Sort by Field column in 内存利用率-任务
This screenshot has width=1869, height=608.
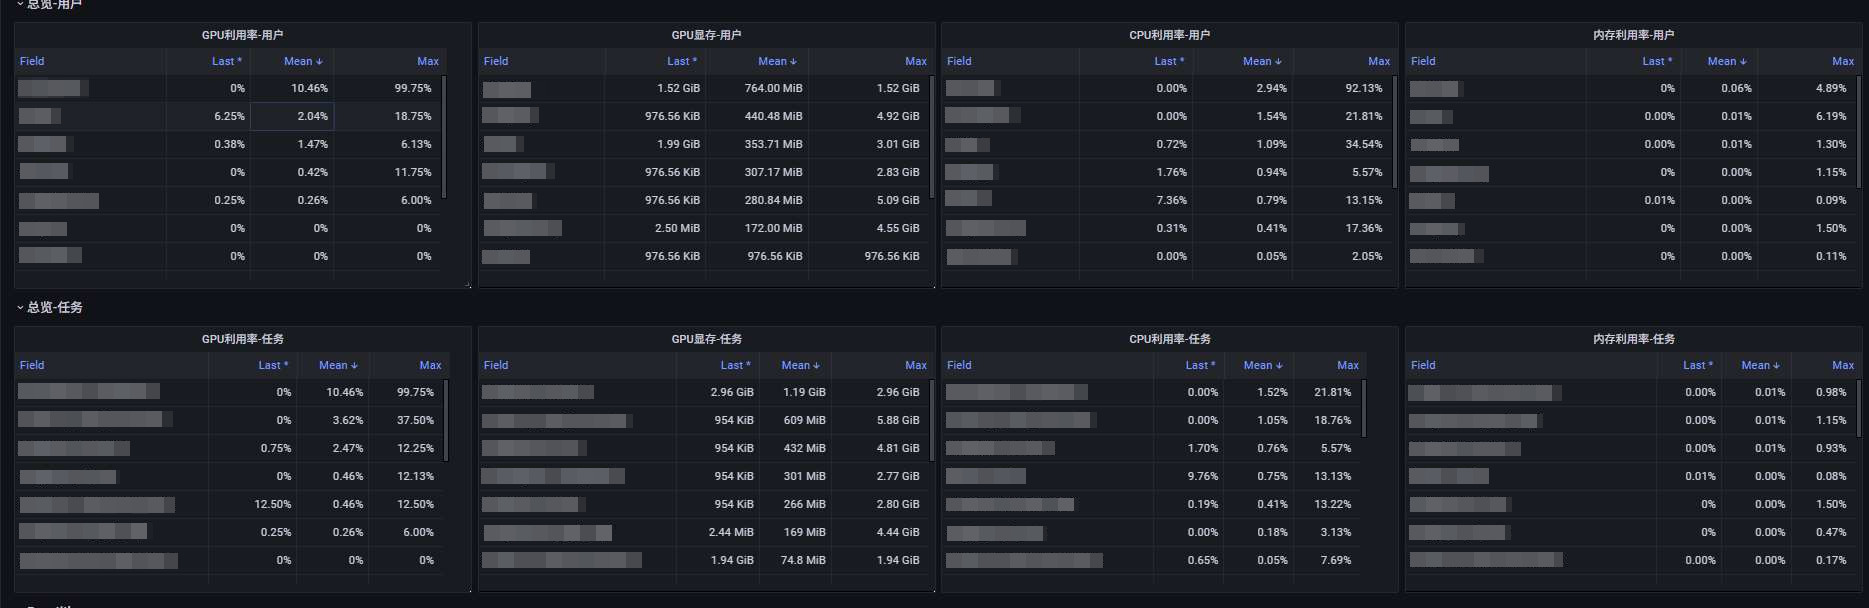click(1423, 366)
